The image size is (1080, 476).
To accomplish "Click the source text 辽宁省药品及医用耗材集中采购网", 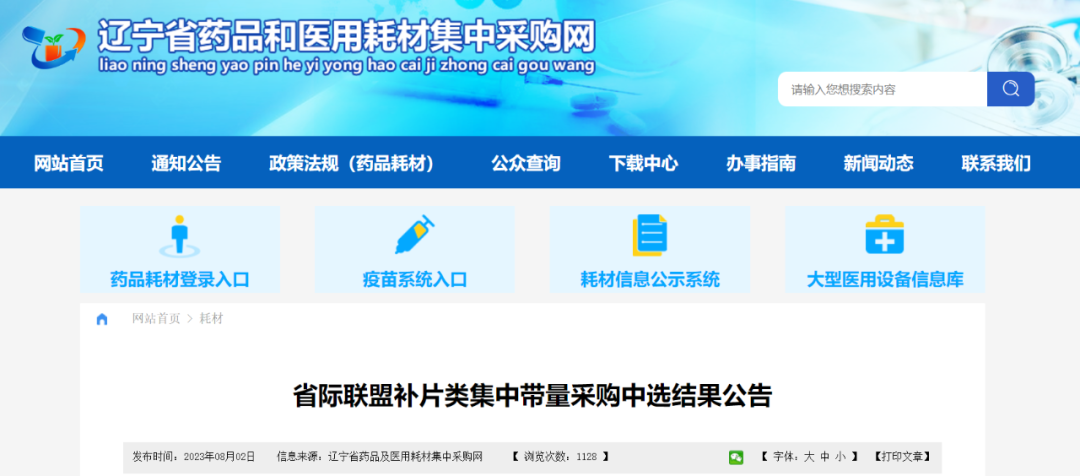I will (x=406, y=457).
